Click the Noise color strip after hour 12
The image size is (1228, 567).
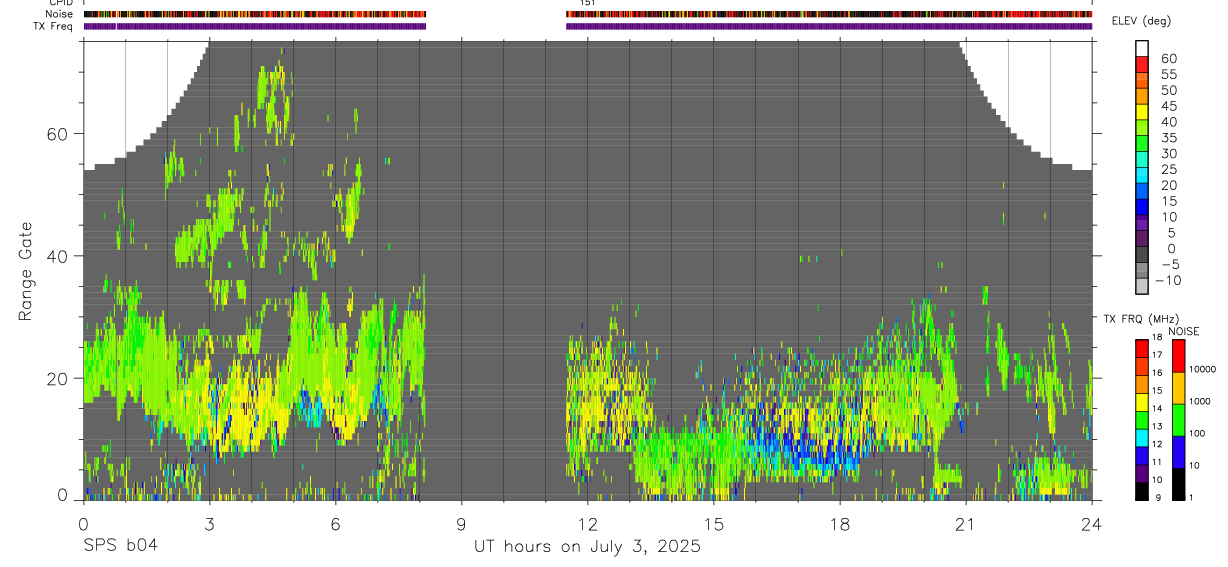829,14
